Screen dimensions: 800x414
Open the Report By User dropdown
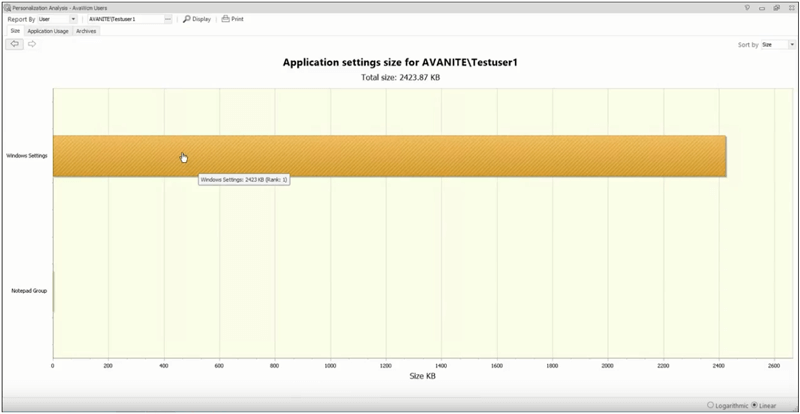pyautogui.click(x=73, y=19)
